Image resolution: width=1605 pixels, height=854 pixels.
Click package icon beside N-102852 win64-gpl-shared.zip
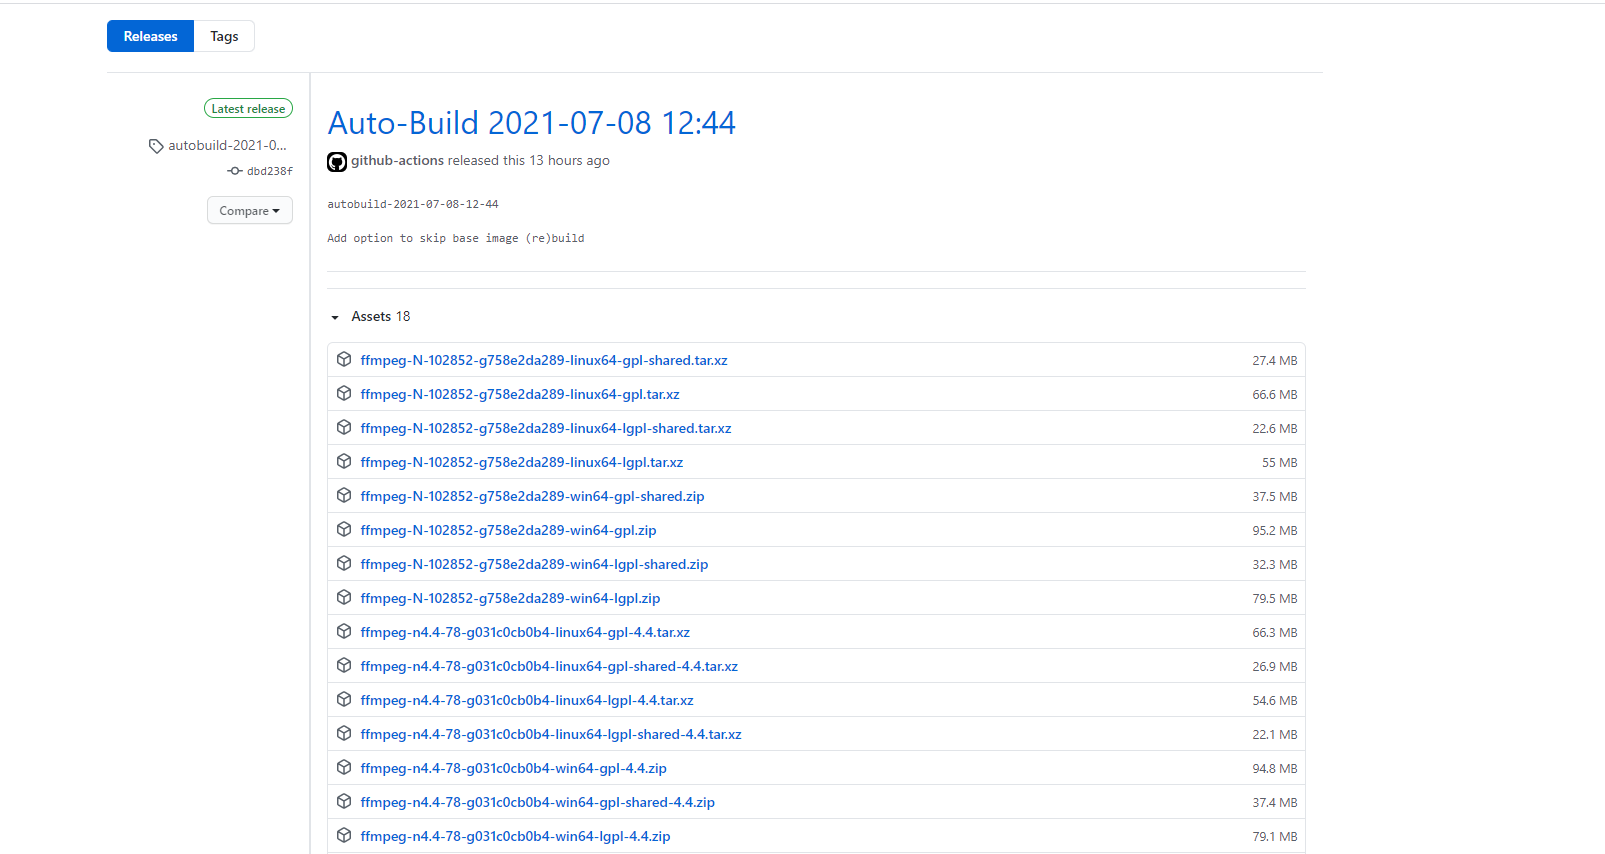tap(344, 495)
